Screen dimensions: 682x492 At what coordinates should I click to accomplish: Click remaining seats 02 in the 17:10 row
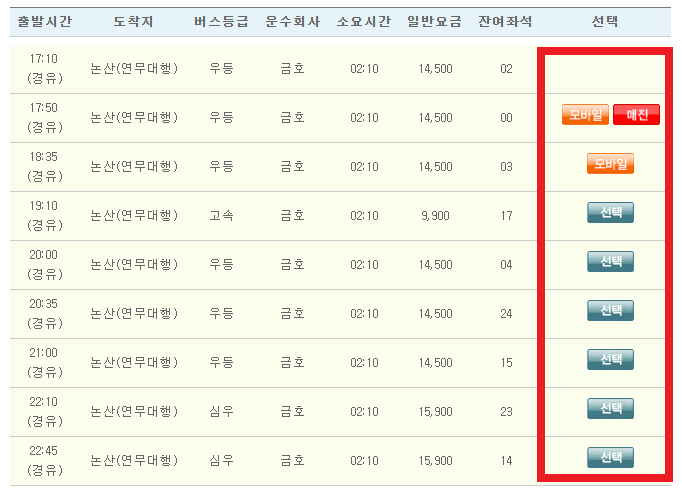pyautogui.click(x=506, y=69)
